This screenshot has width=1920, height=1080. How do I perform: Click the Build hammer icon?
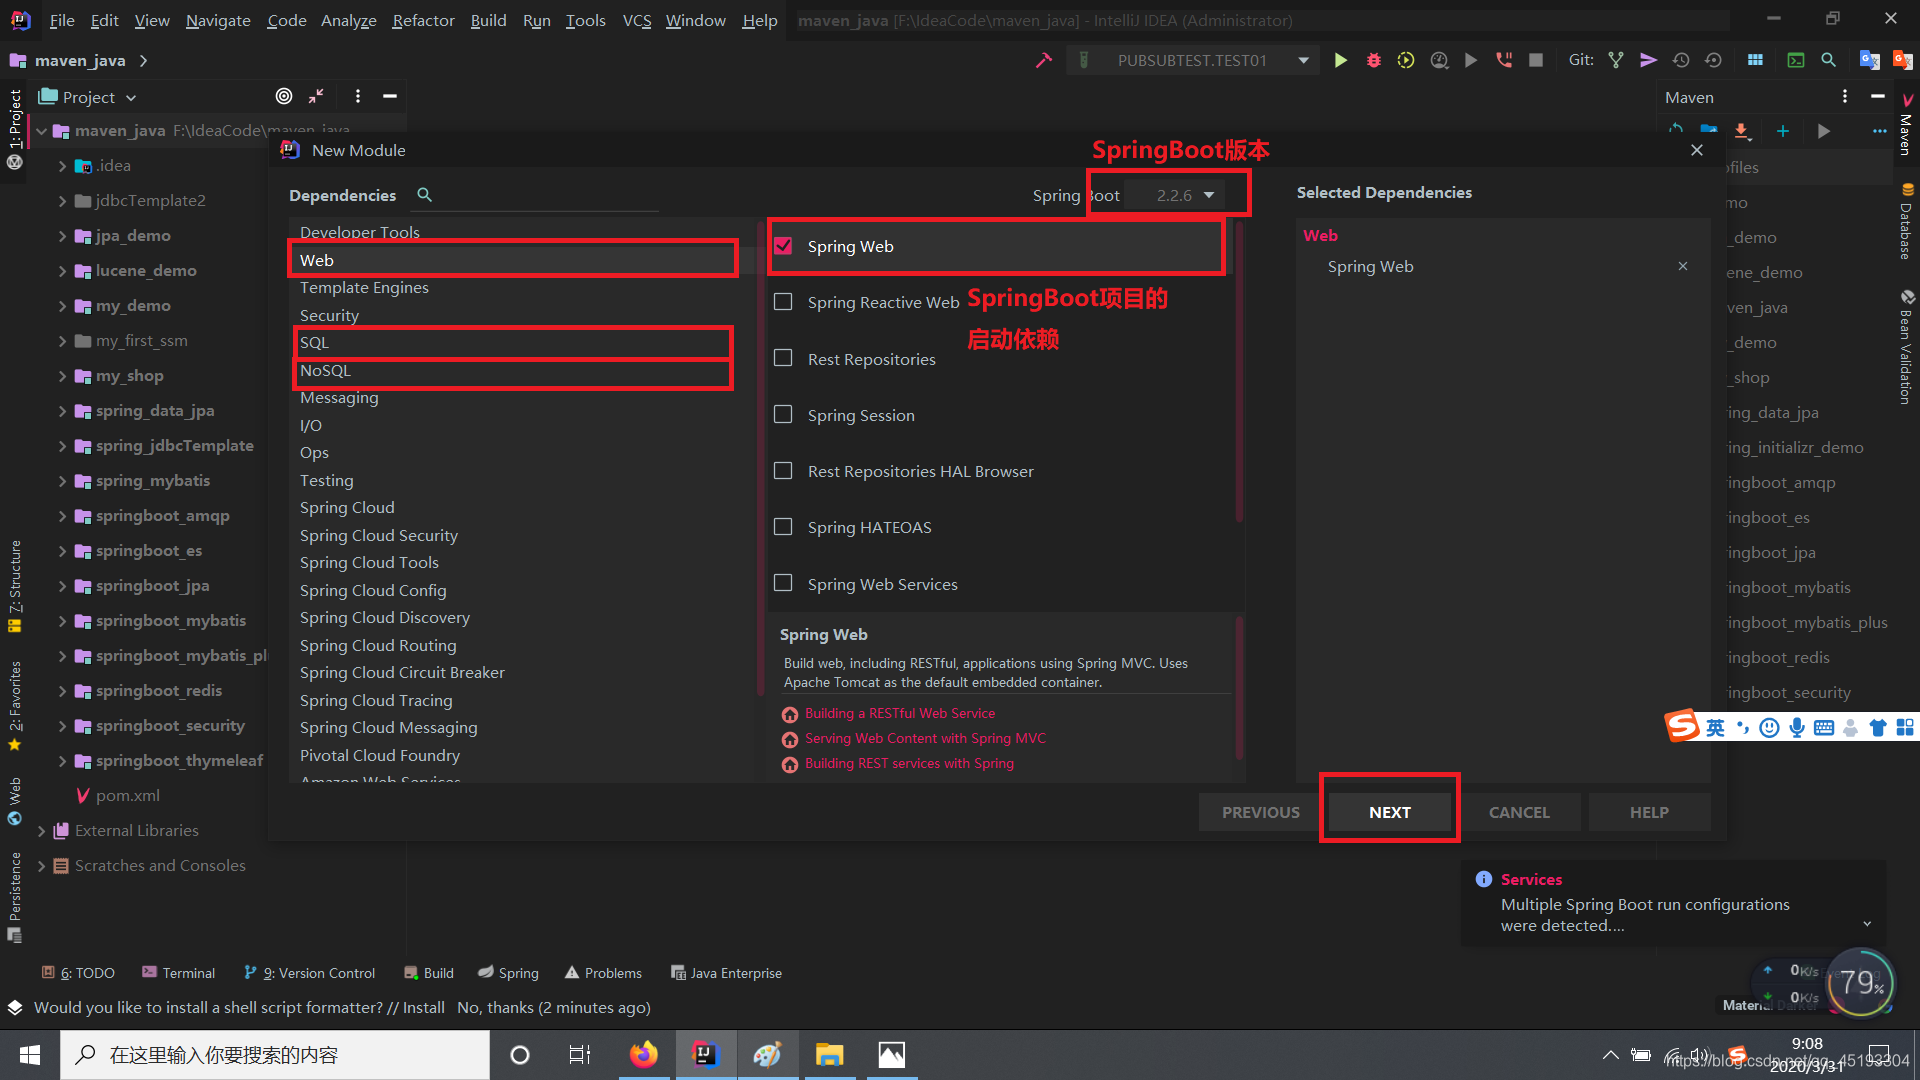1044,60
